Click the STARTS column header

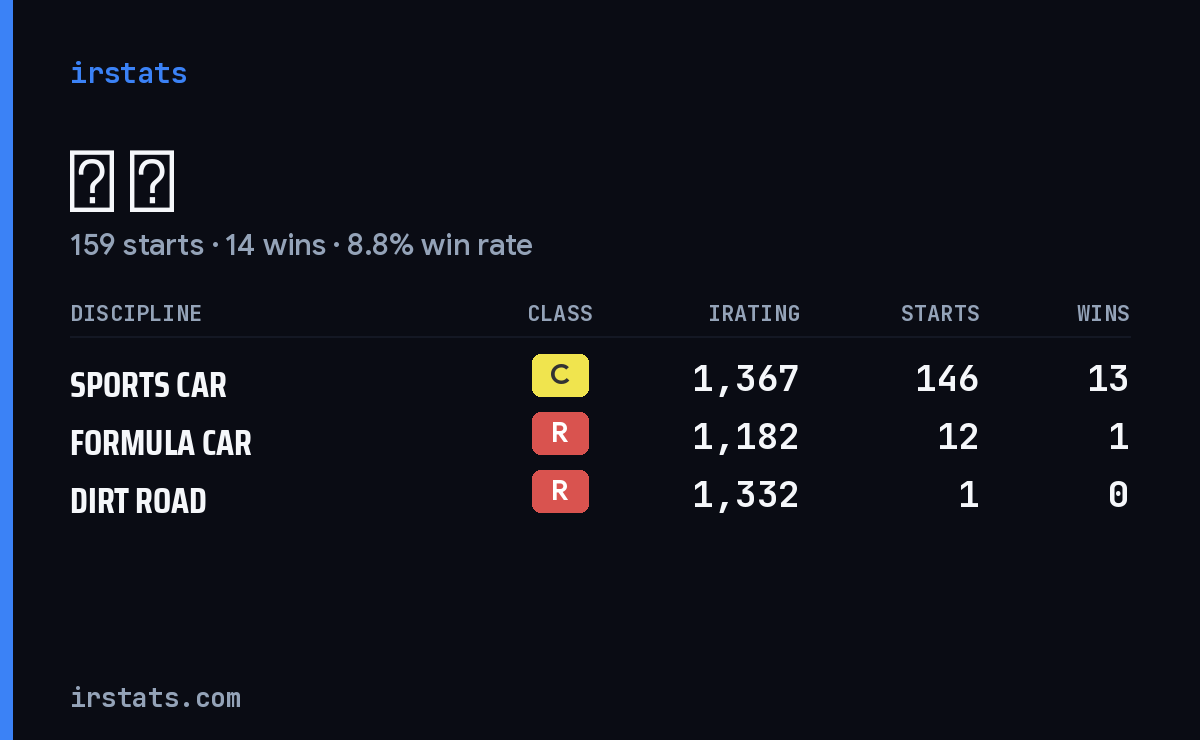point(940,313)
